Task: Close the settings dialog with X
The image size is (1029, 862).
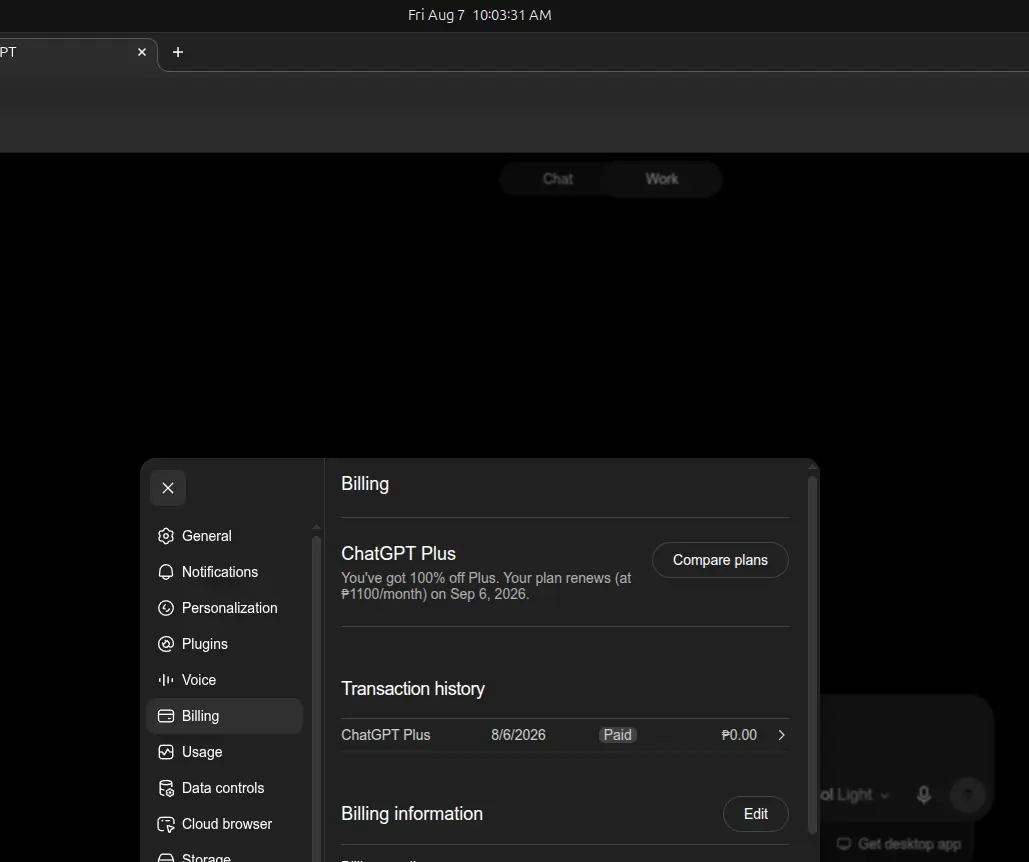Action: (168, 488)
